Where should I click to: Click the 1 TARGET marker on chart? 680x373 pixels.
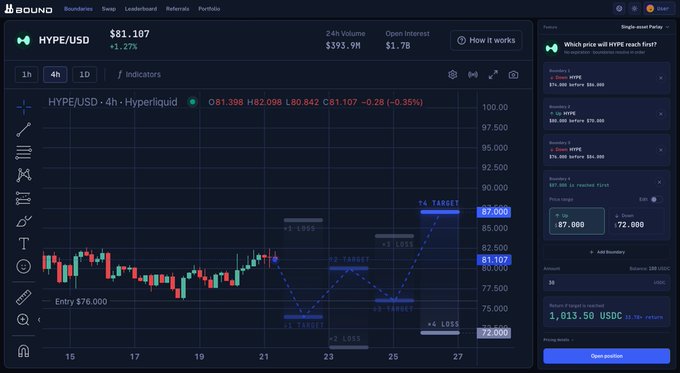pos(304,325)
